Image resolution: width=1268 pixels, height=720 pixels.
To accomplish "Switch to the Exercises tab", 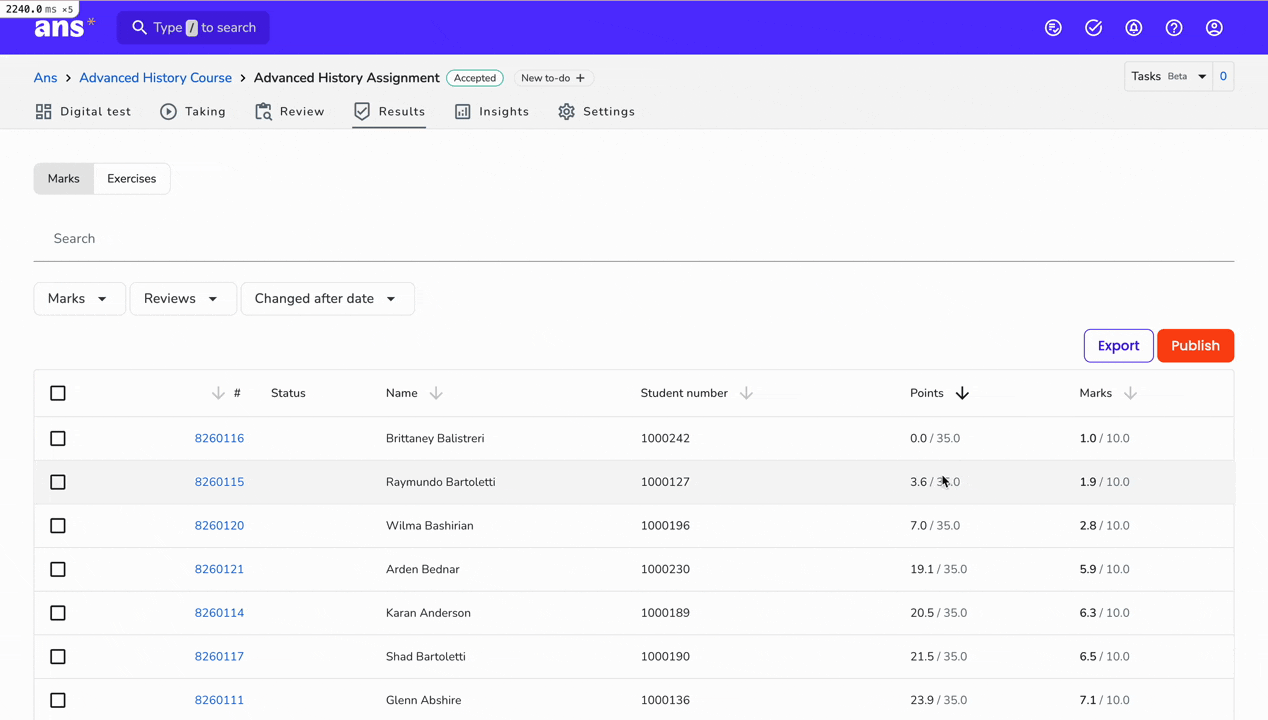I will coord(132,179).
